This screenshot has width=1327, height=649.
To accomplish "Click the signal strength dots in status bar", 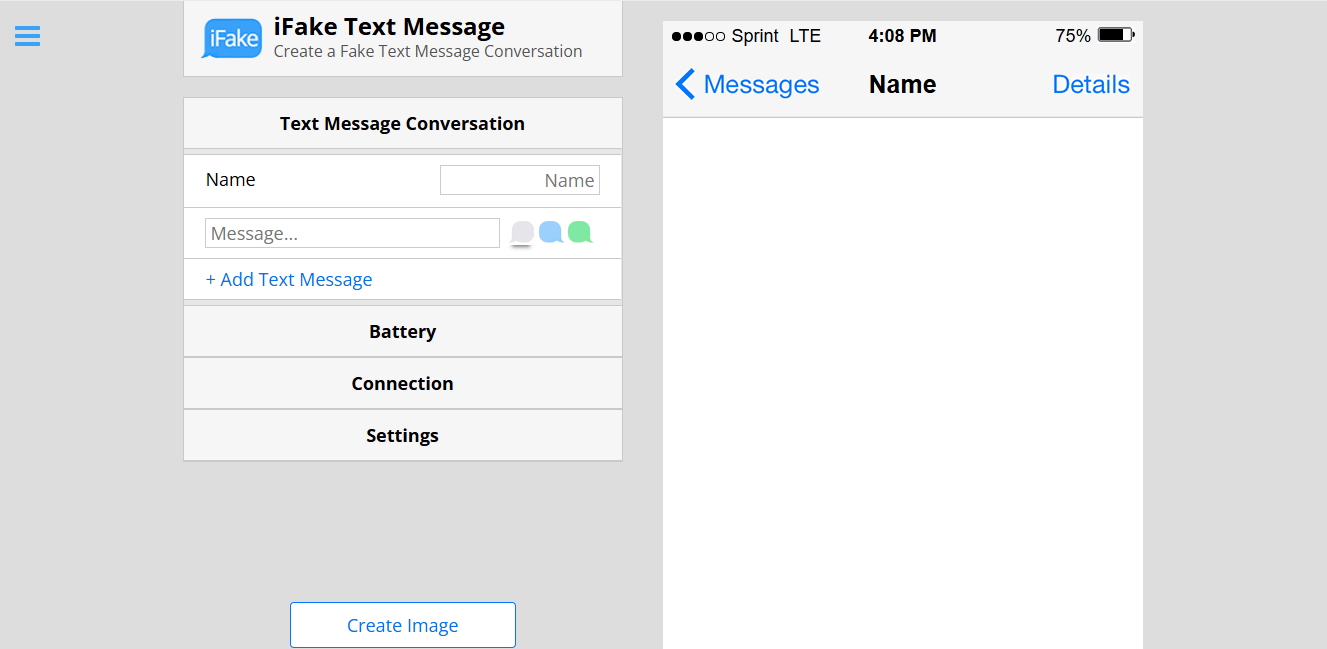I will (698, 36).
